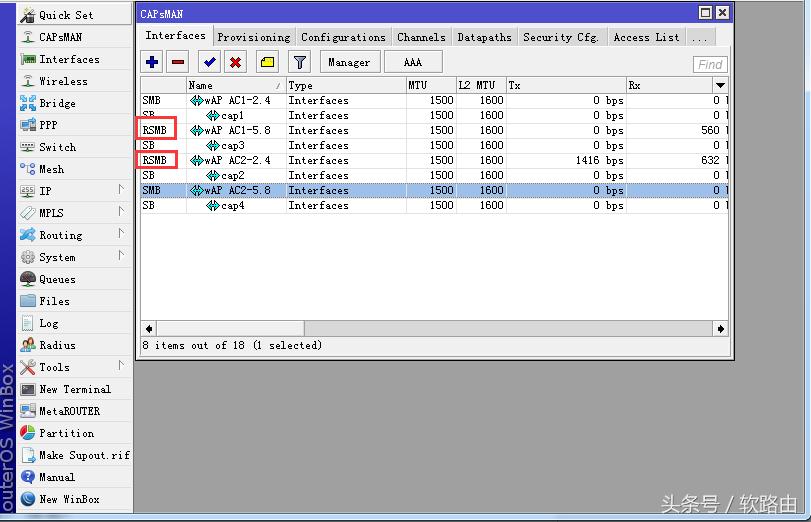Switch to the Security Cfg. tab
Viewport: 811px width, 522px height.
pyautogui.click(x=561, y=37)
